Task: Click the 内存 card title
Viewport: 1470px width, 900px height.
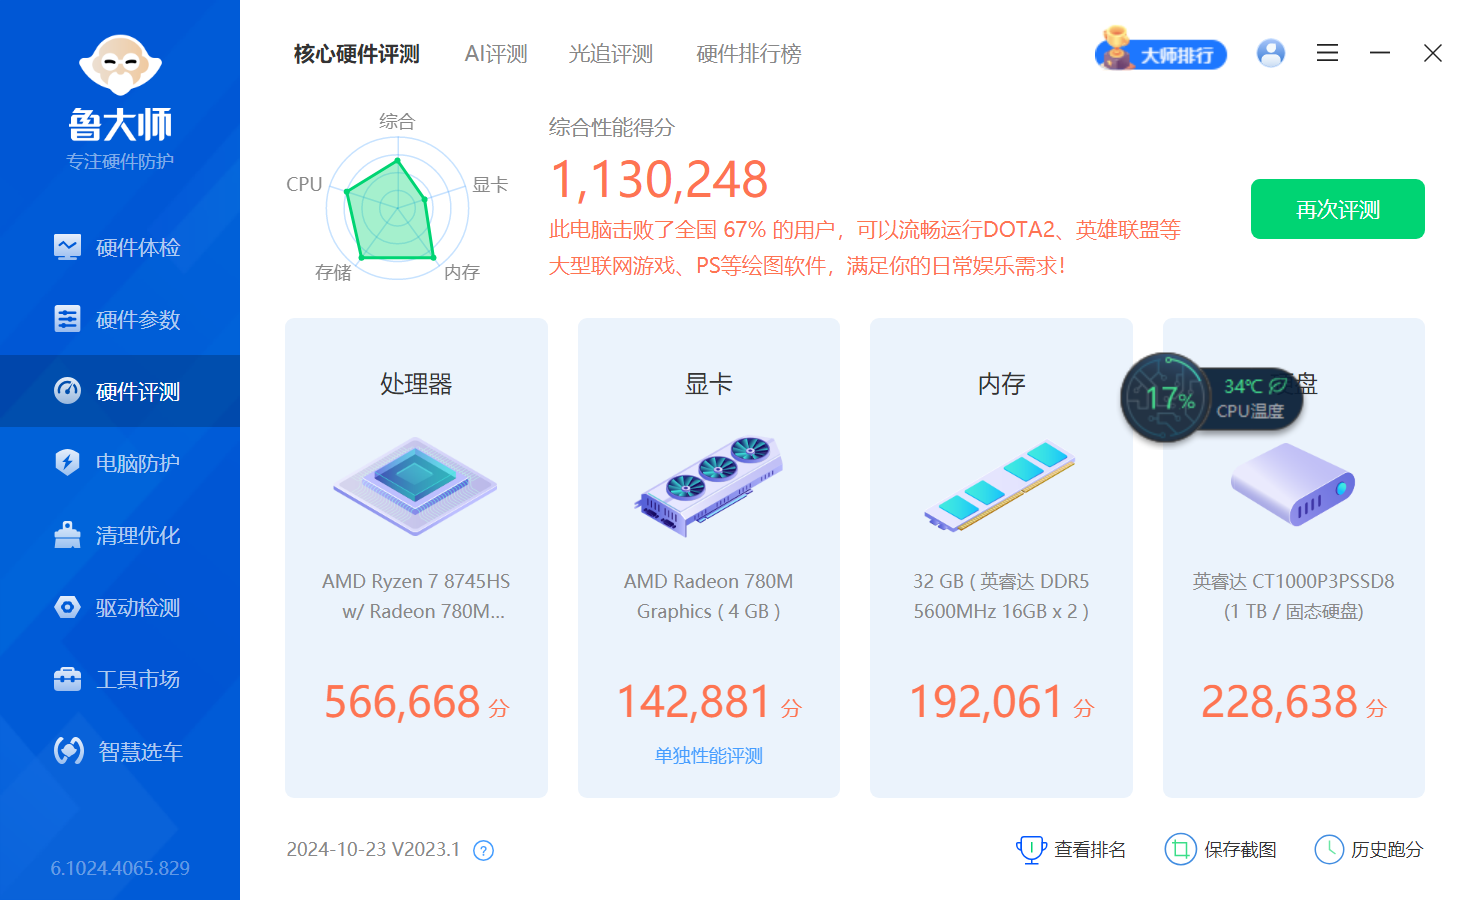Action: point(1001,384)
